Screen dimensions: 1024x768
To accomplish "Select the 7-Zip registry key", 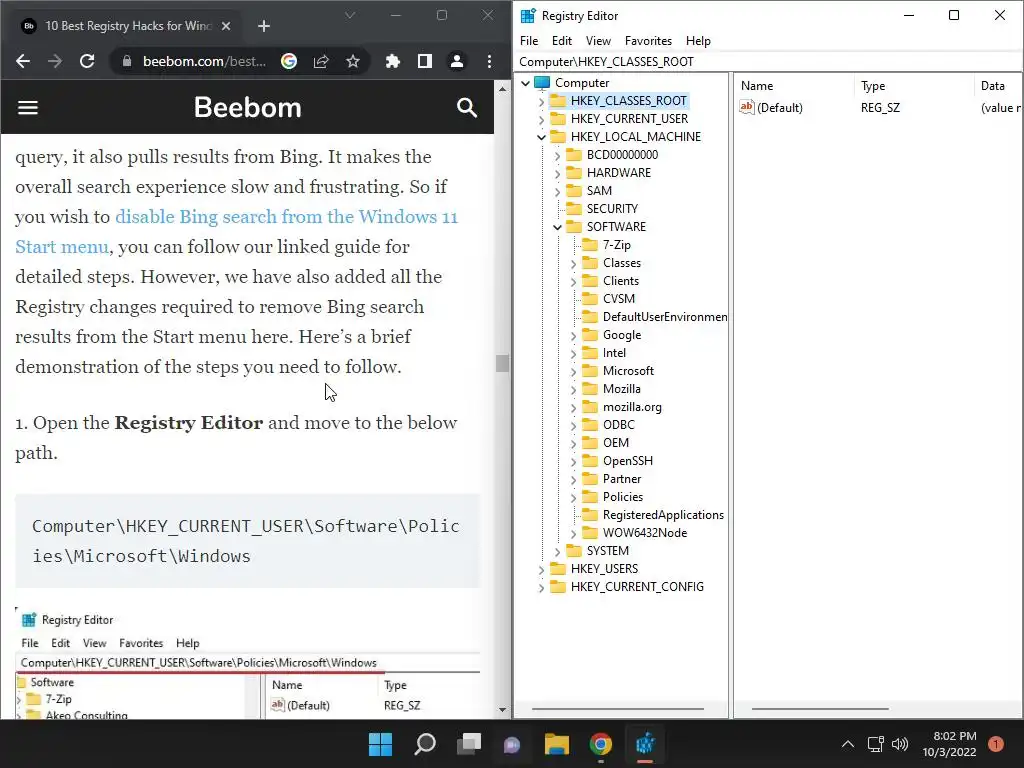I will pyautogui.click(x=616, y=245).
